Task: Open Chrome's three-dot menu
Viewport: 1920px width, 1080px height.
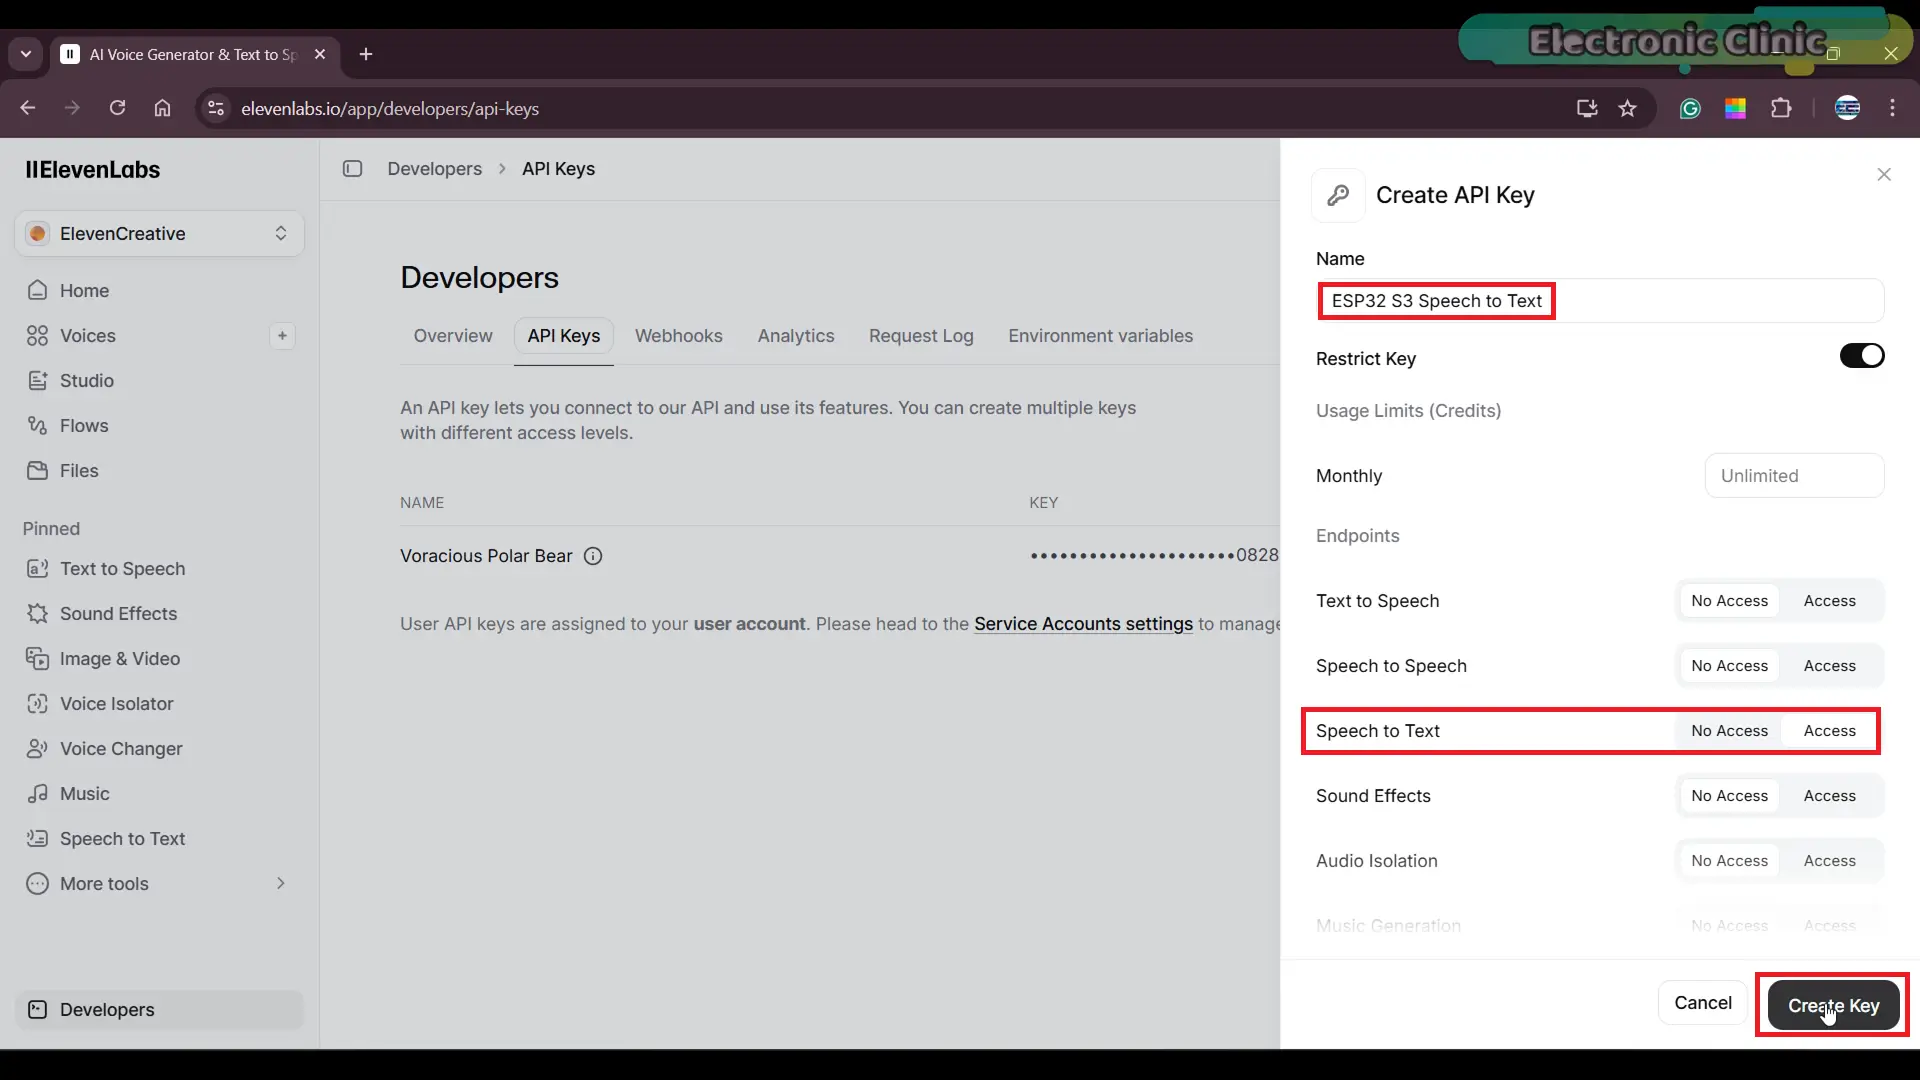Action: click(x=1892, y=108)
